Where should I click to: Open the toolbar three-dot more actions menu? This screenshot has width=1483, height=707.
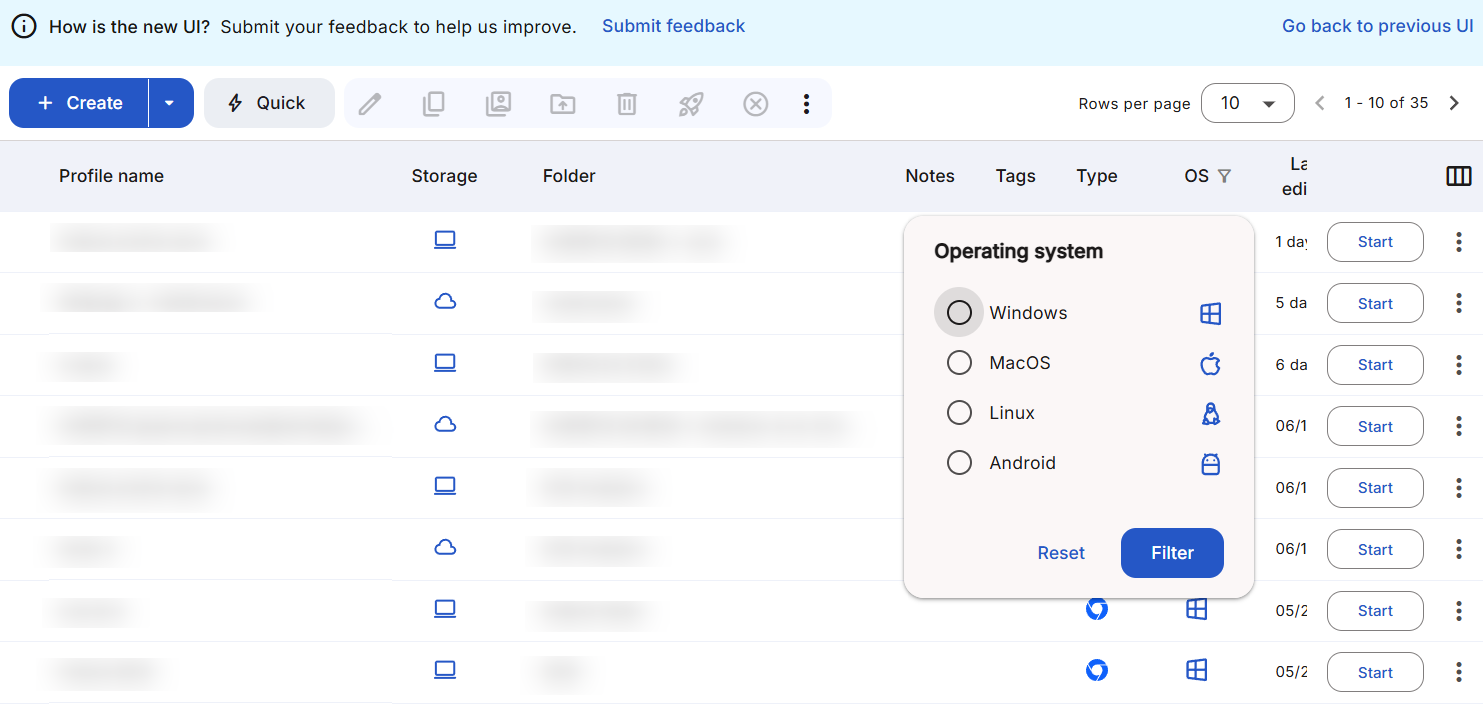pos(806,104)
